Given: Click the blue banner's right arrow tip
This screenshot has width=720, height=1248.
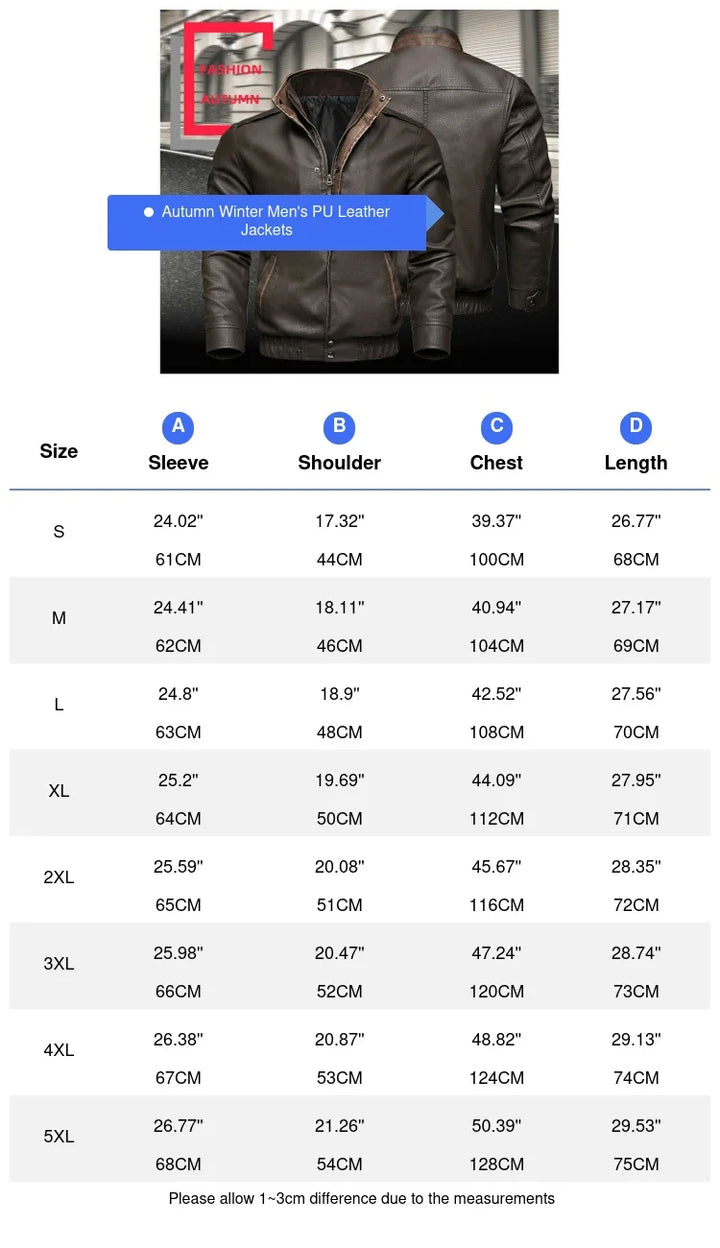Looking at the screenshot, I should [436, 213].
